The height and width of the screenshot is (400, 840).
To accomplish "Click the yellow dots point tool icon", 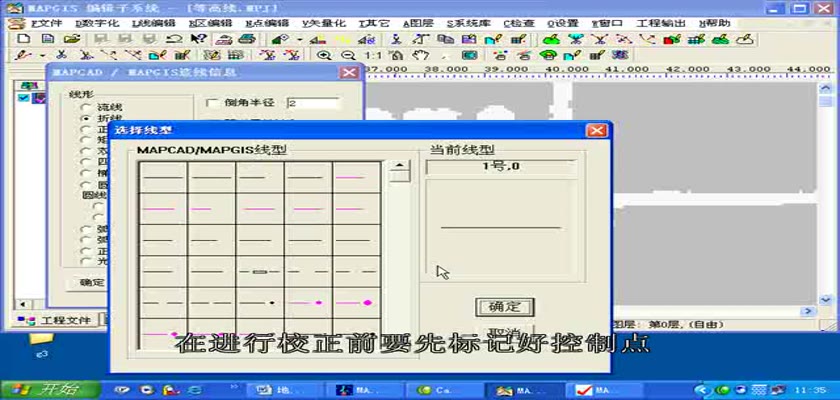I will coord(343,39).
